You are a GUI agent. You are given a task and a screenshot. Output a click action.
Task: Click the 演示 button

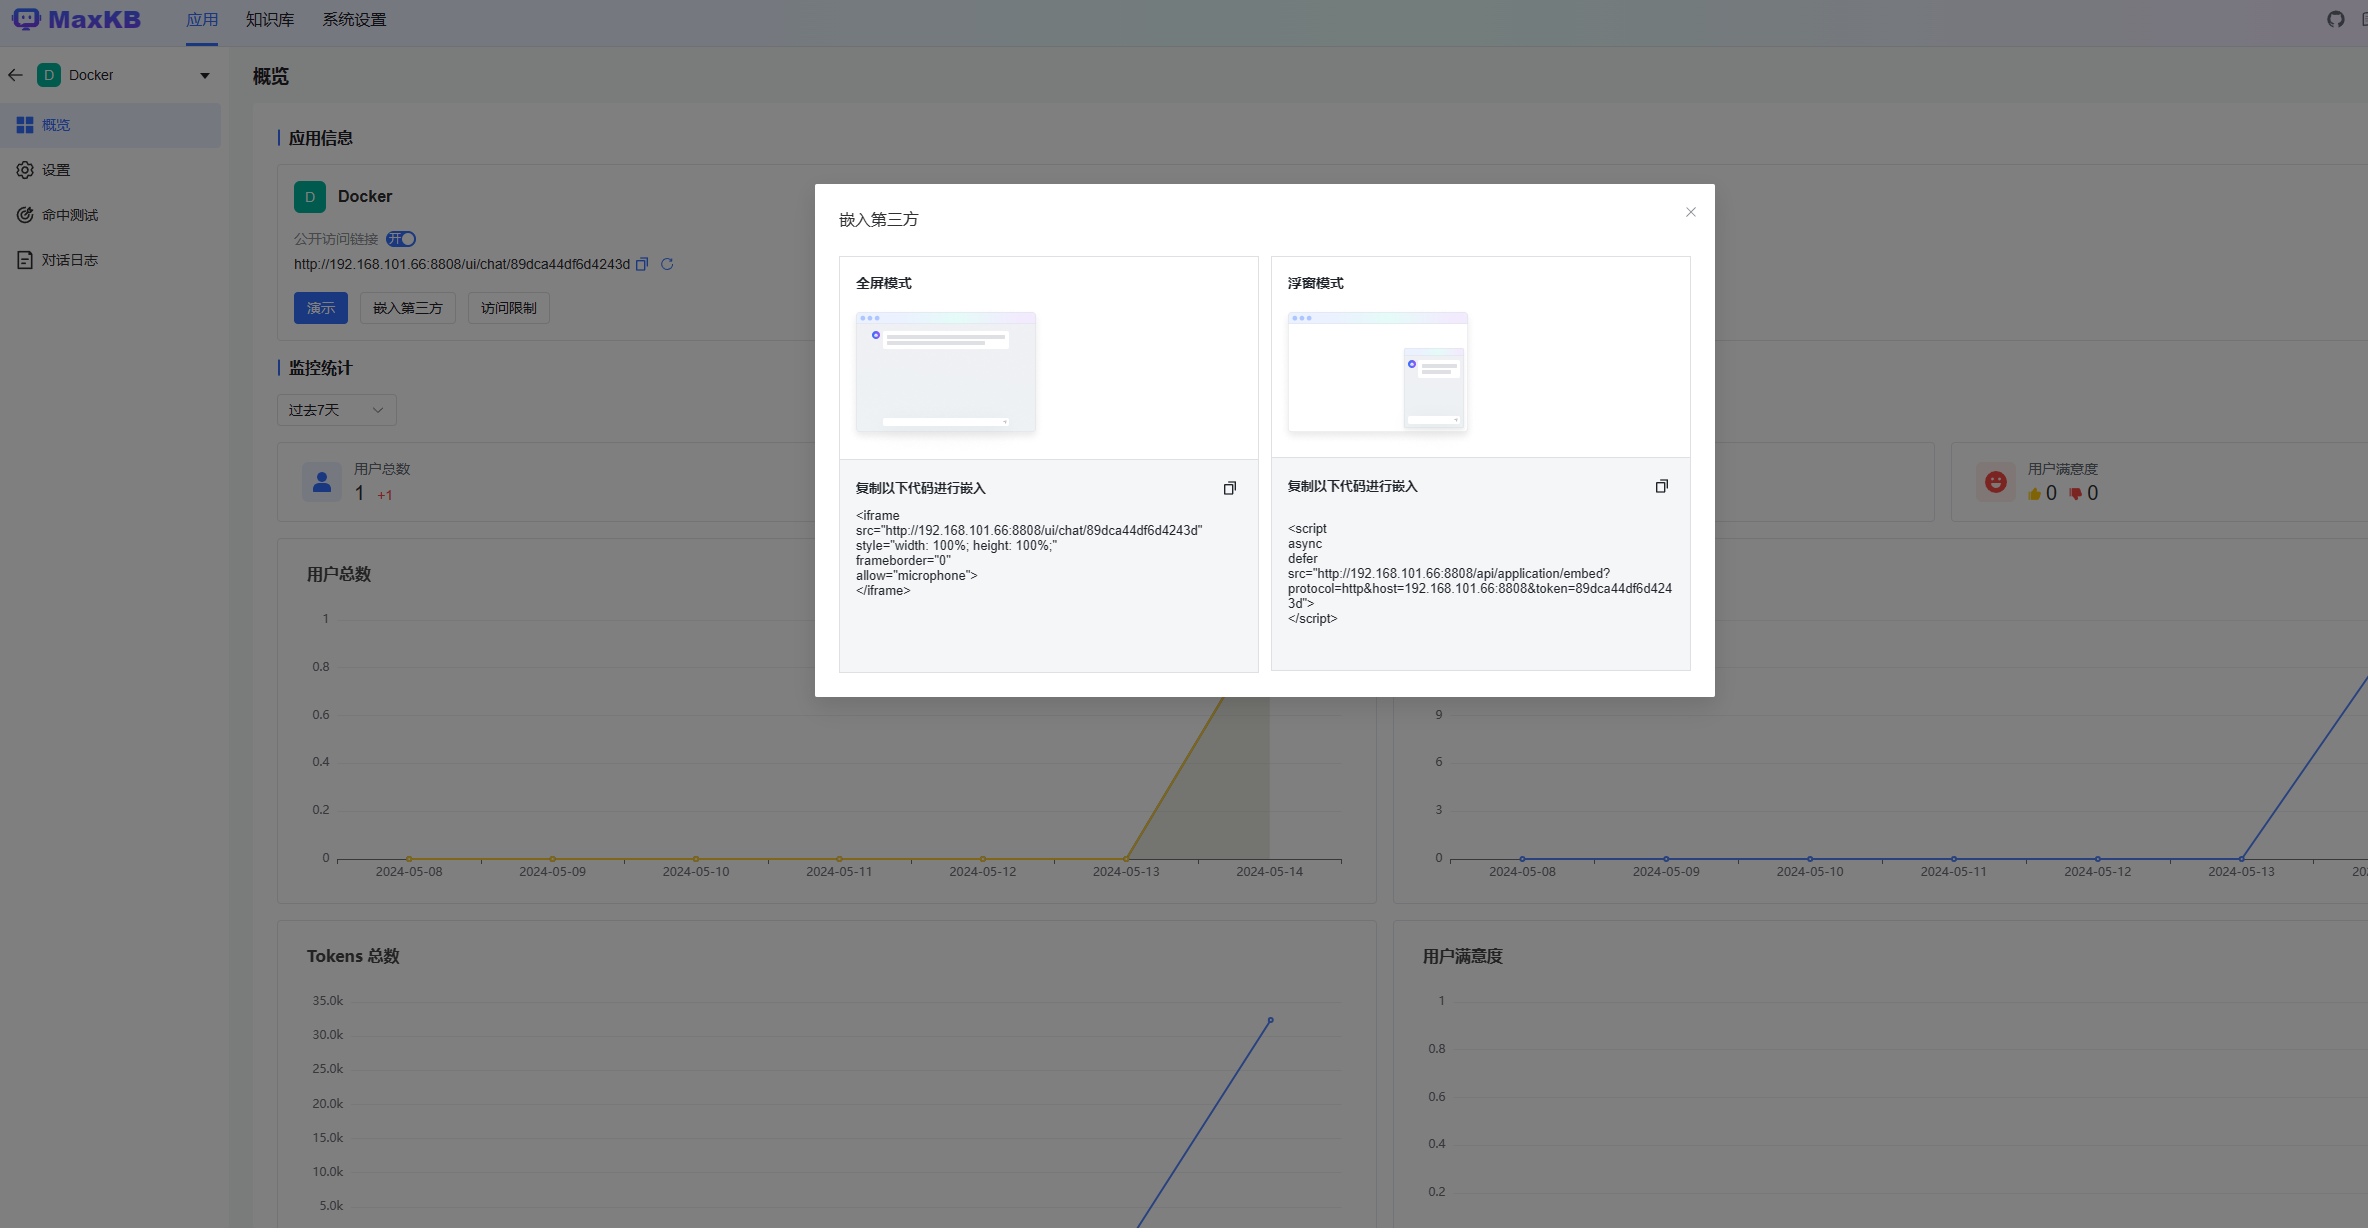click(321, 308)
